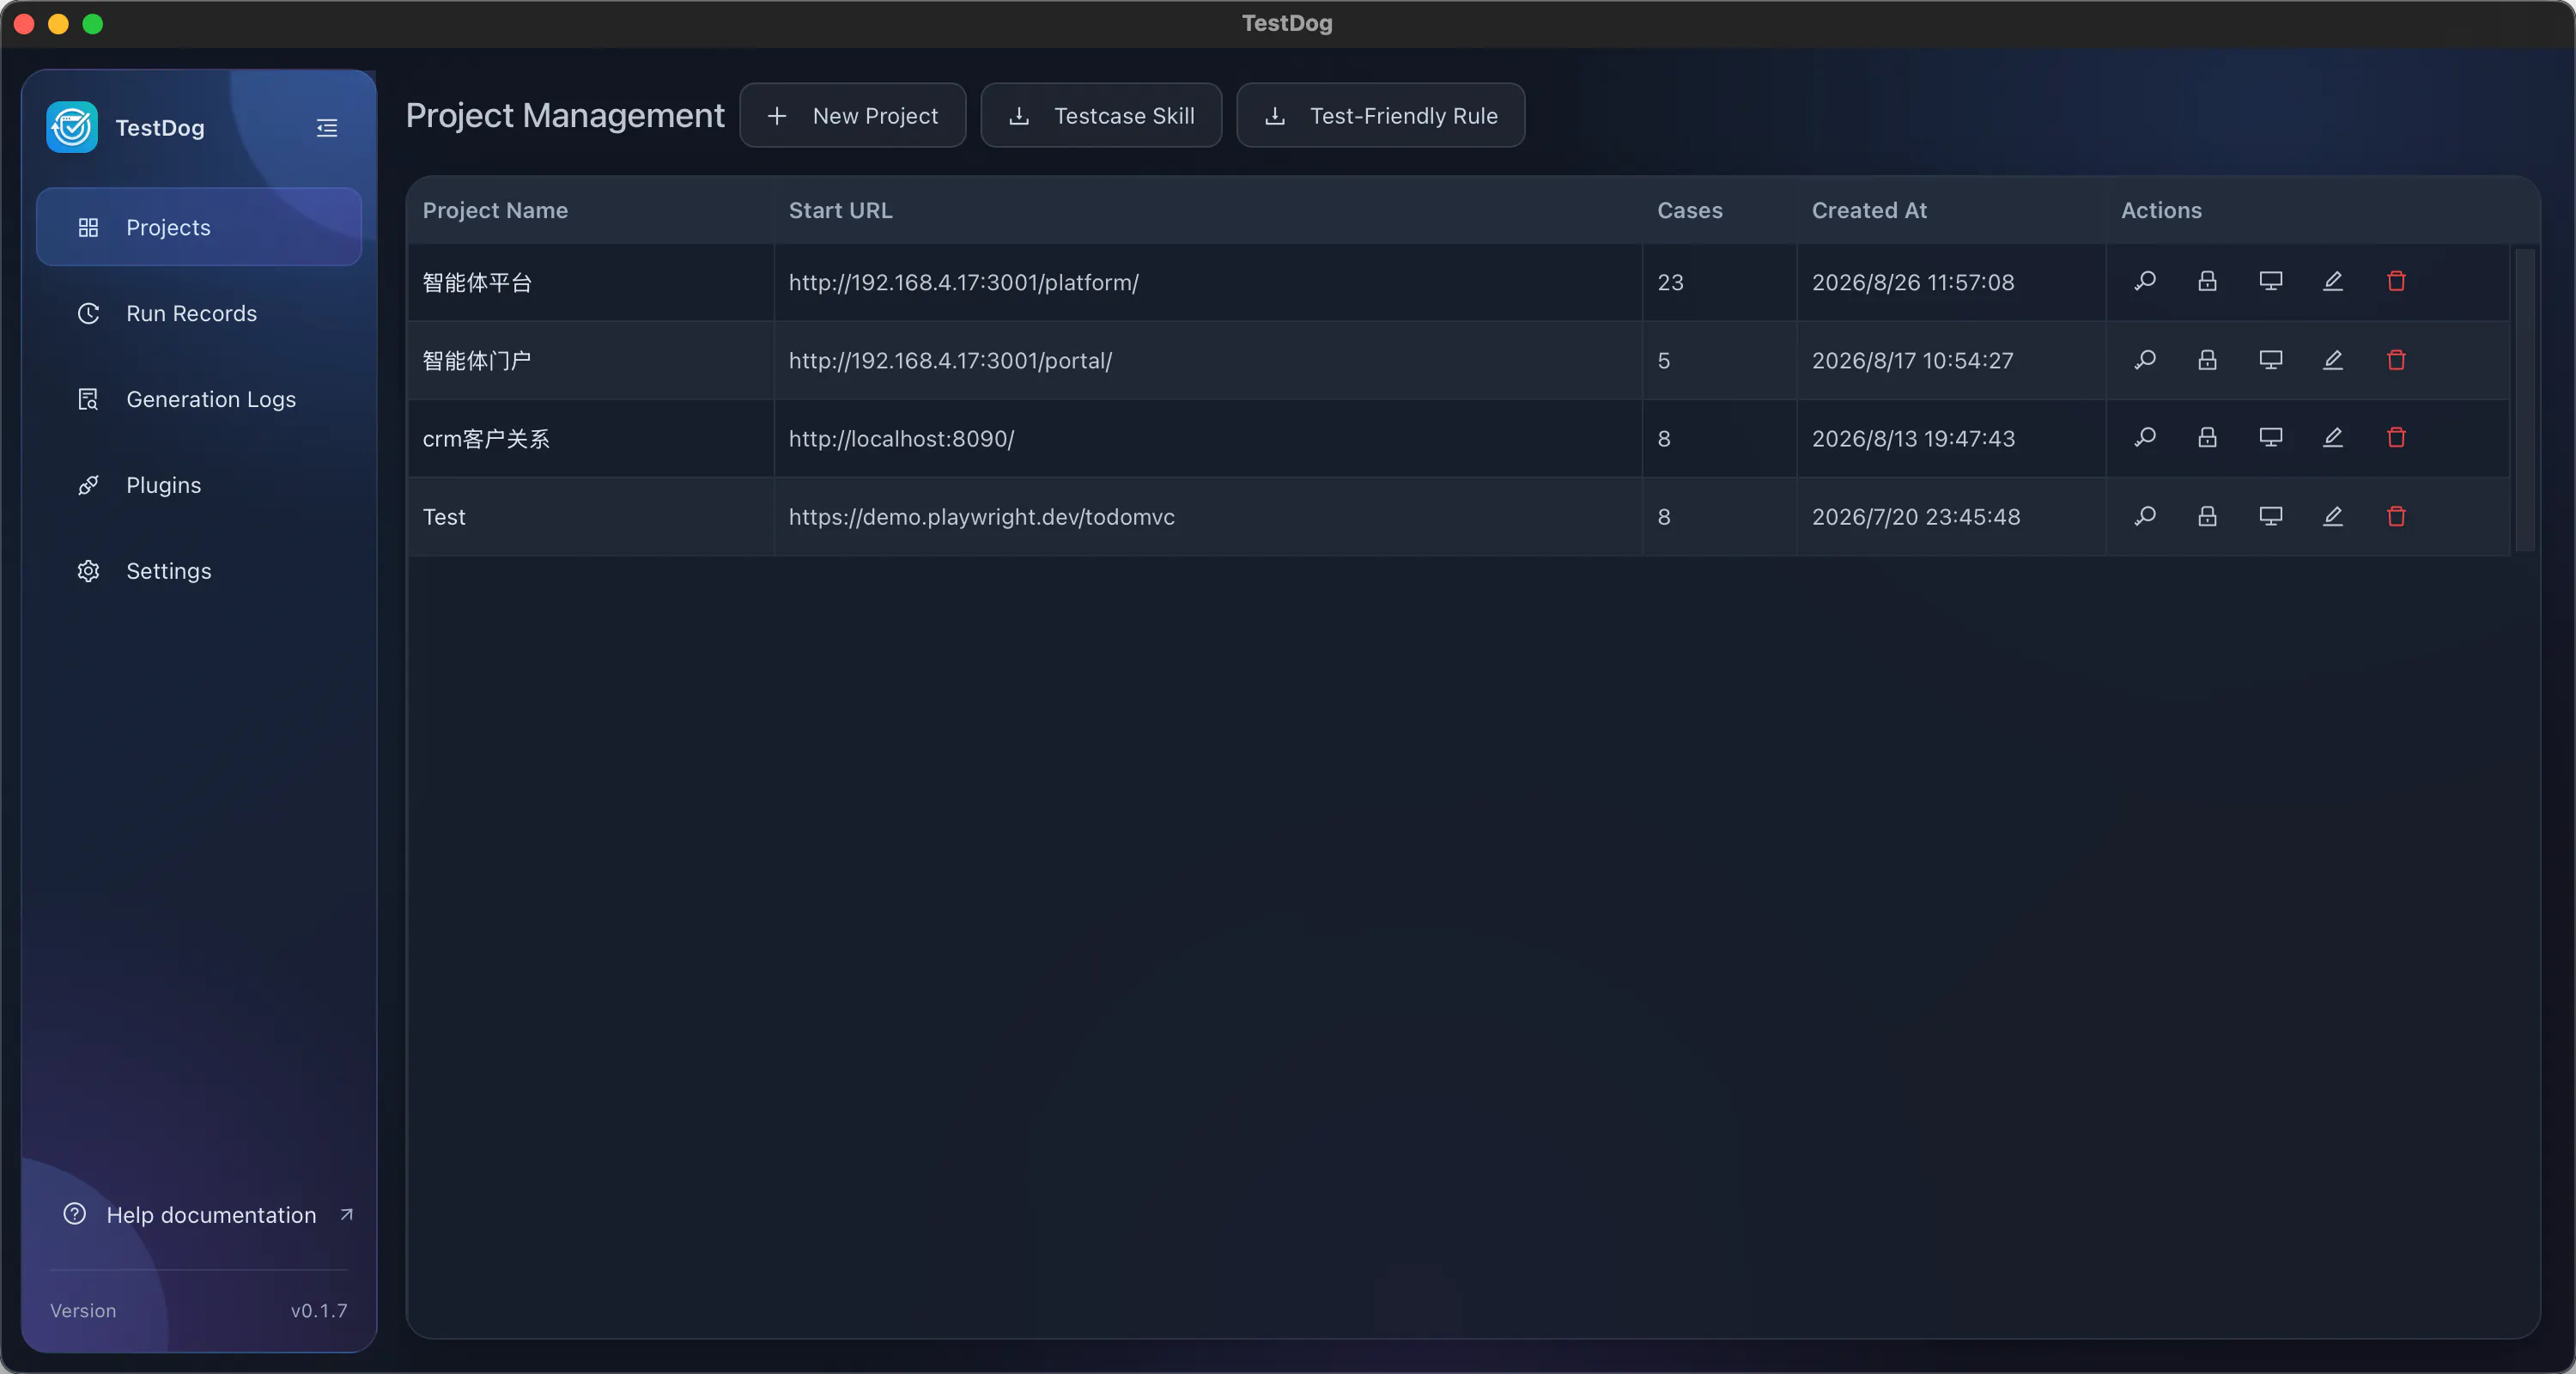Collapse the sidebar with the menu icon

pyautogui.click(x=327, y=128)
